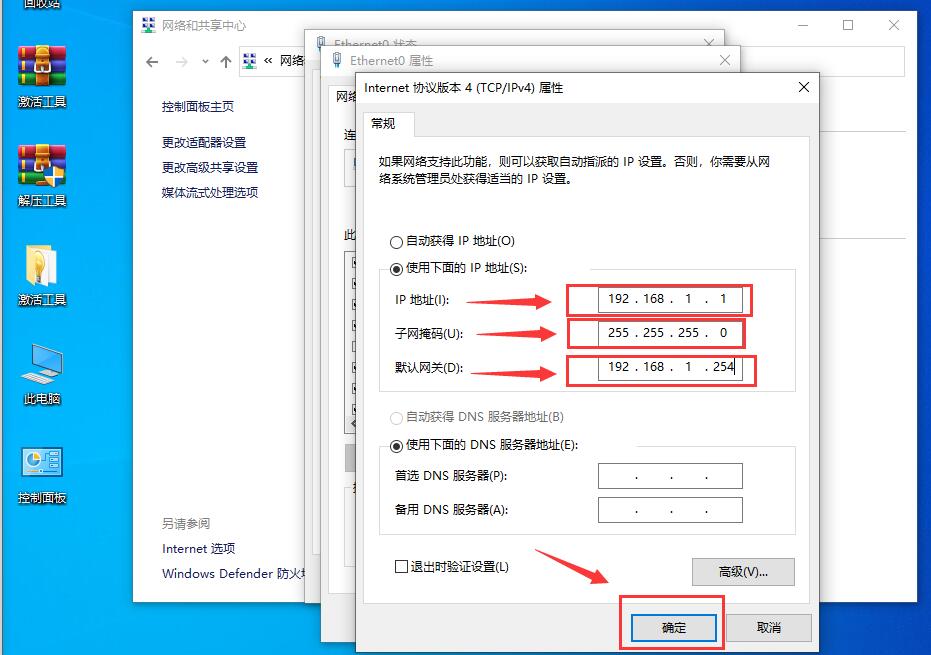Switch to the 常规 tab
931x655 pixels.
tap(383, 124)
